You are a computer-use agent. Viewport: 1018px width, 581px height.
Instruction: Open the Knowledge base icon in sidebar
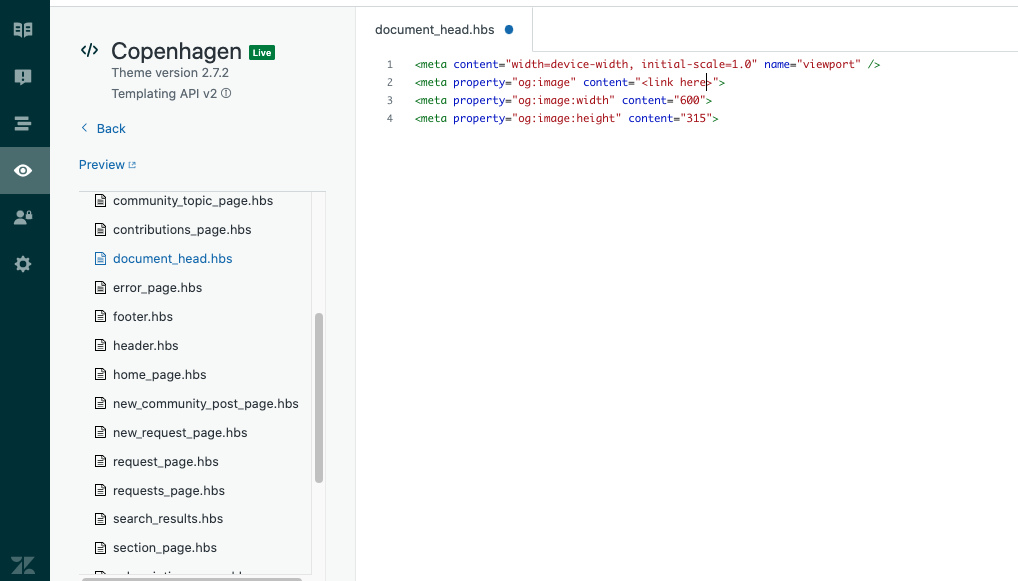[x=23, y=30]
